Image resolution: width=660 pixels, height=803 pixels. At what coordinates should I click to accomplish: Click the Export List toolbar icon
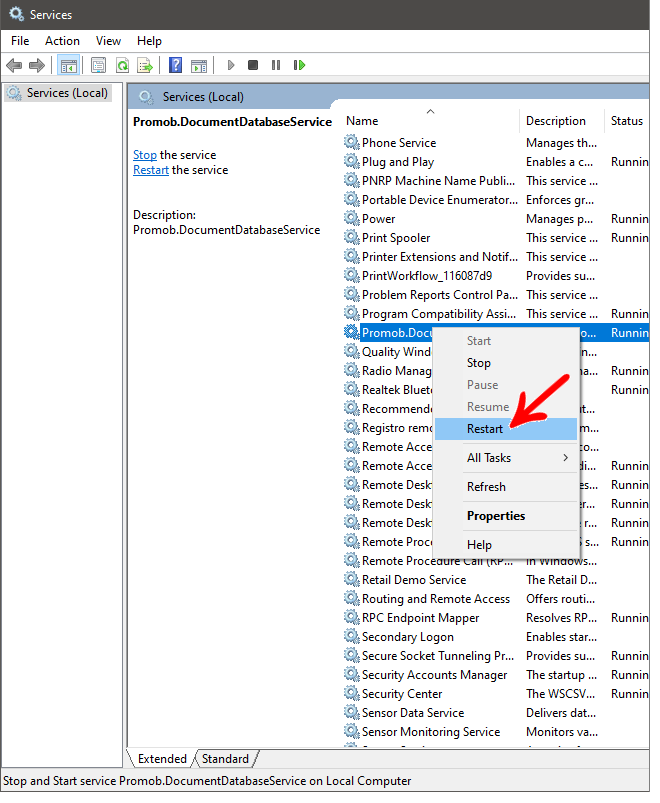[145, 66]
